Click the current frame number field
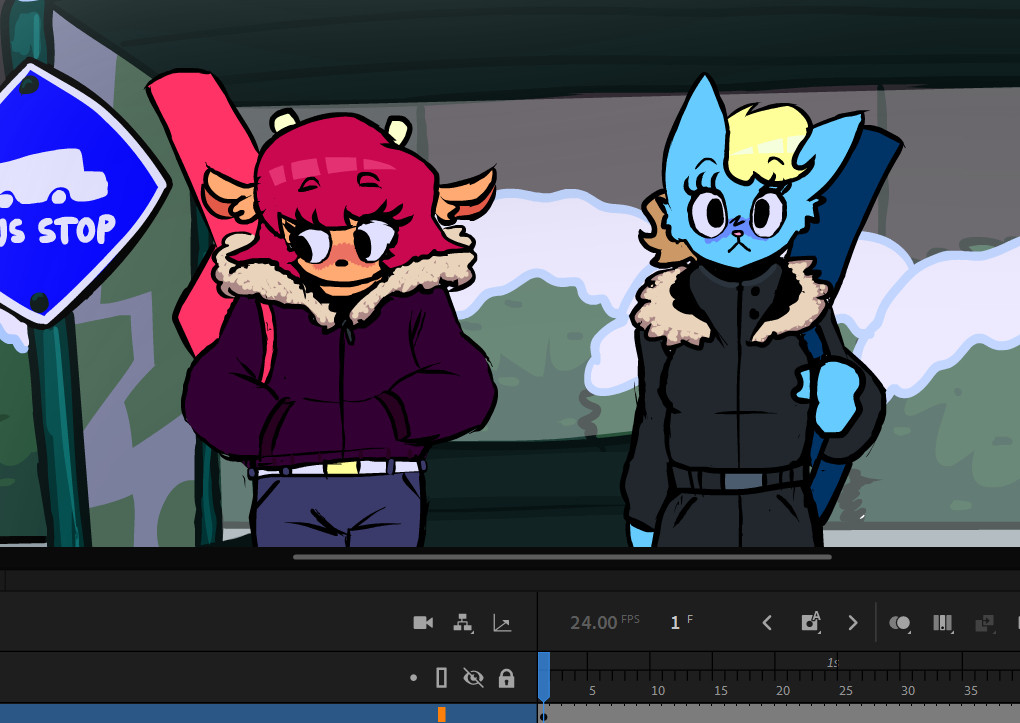The height and width of the screenshot is (723, 1020). point(675,623)
